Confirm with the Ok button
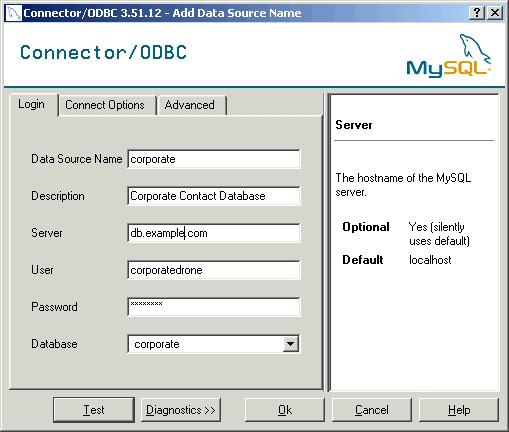Image resolution: width=509 pixels, height=432 pixels. tap(285, 410)
